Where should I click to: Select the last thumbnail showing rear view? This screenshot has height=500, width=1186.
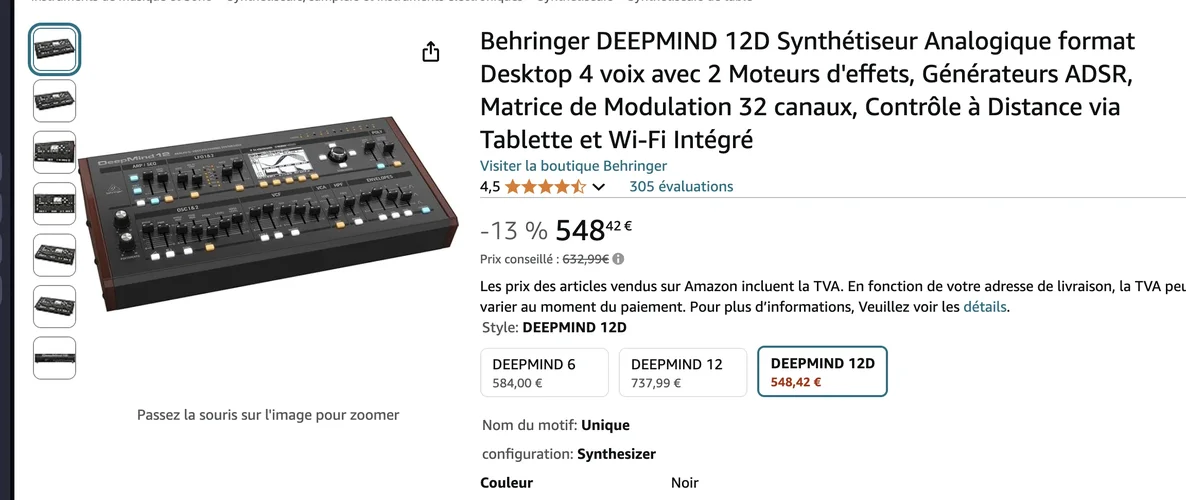pyautogui.click(x=55, y=357)
